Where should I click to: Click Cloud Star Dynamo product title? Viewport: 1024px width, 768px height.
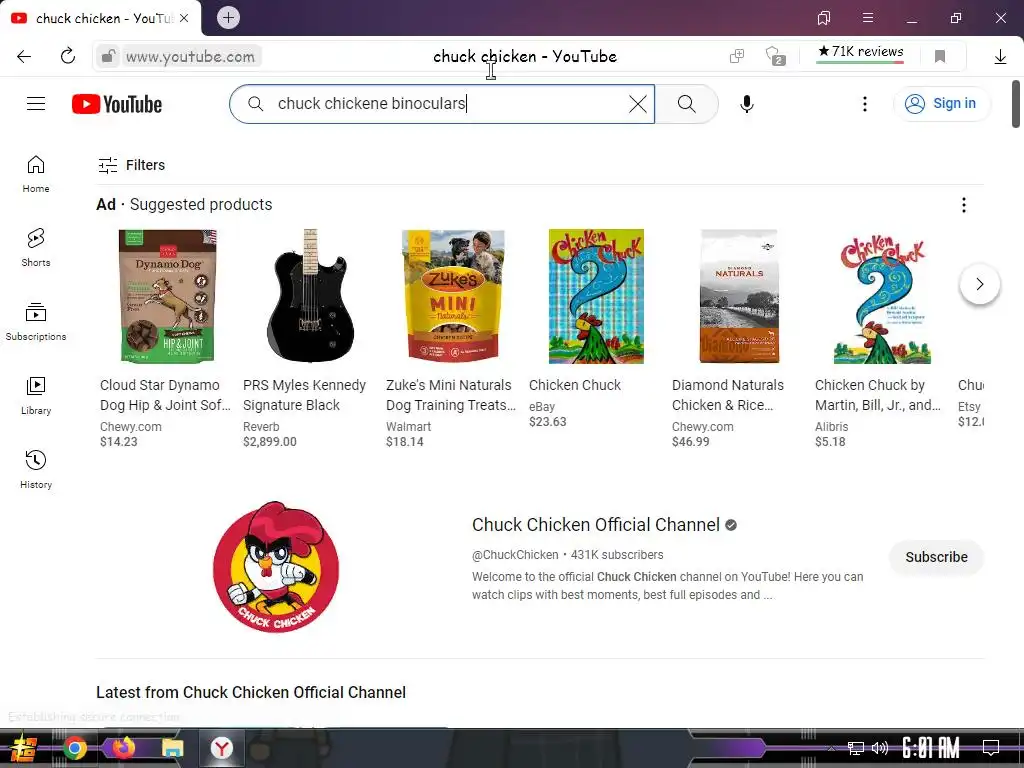pos(165,395)
